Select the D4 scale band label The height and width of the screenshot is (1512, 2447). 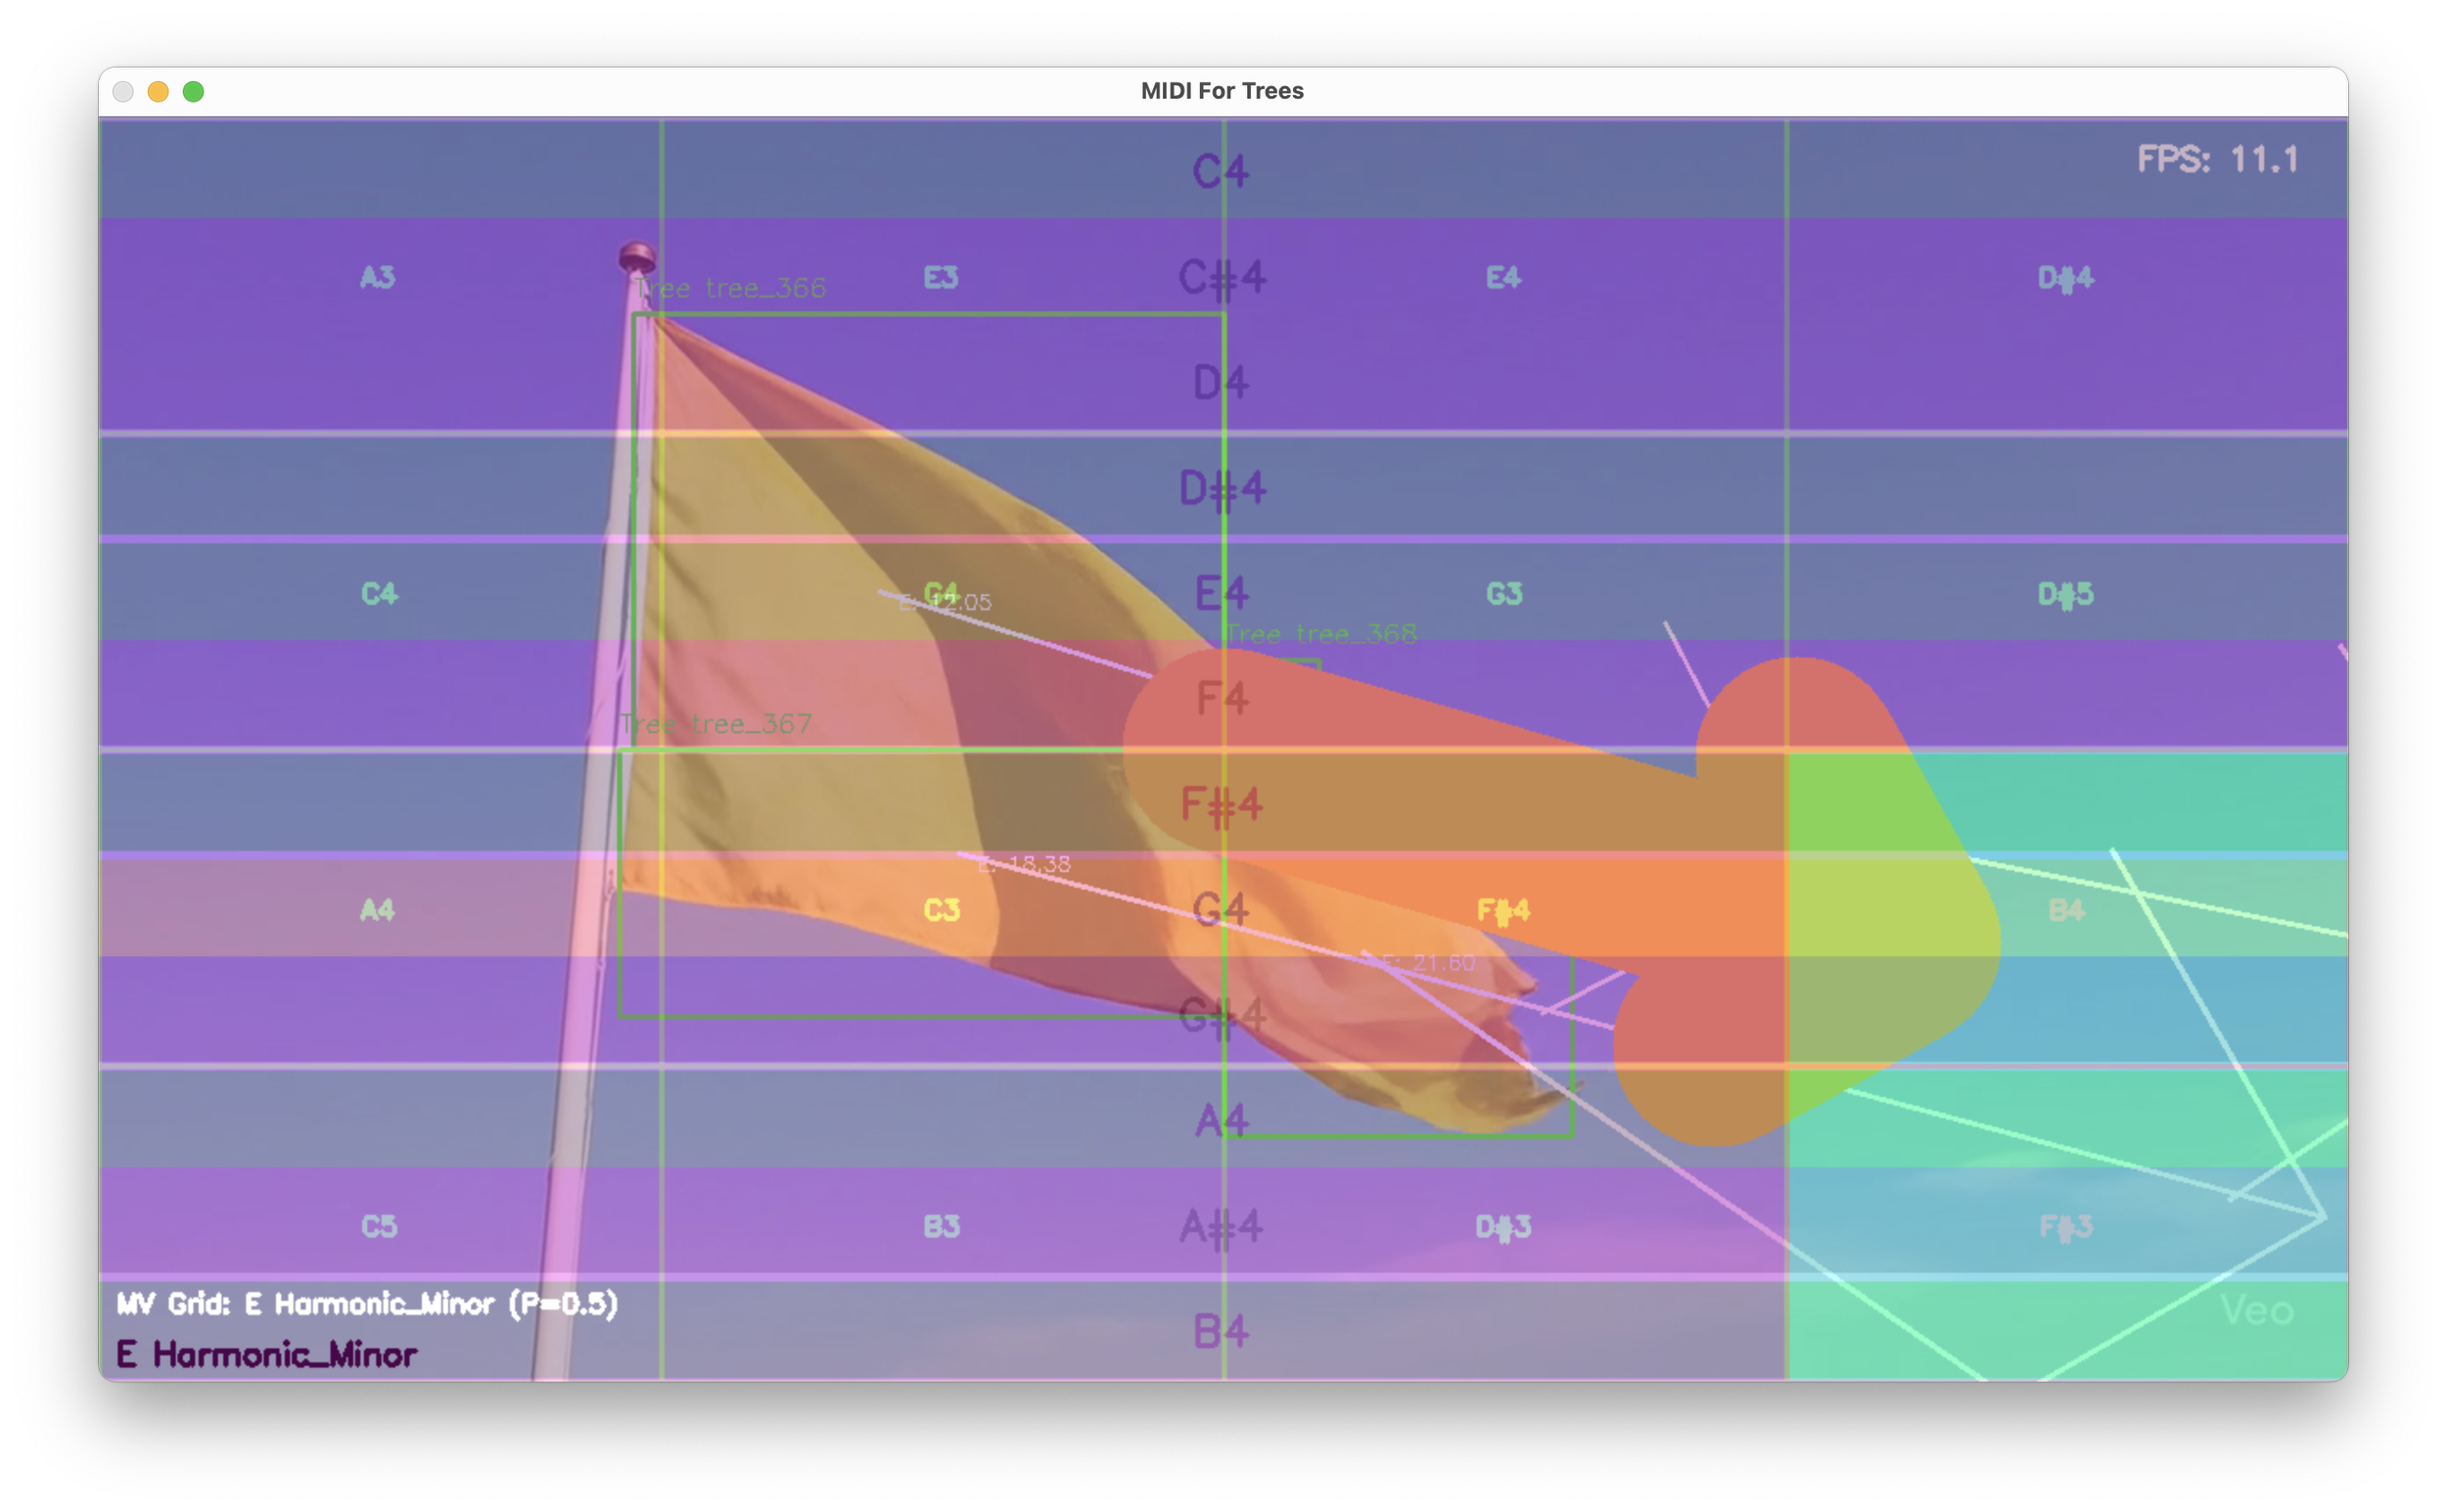point(1221,382)
